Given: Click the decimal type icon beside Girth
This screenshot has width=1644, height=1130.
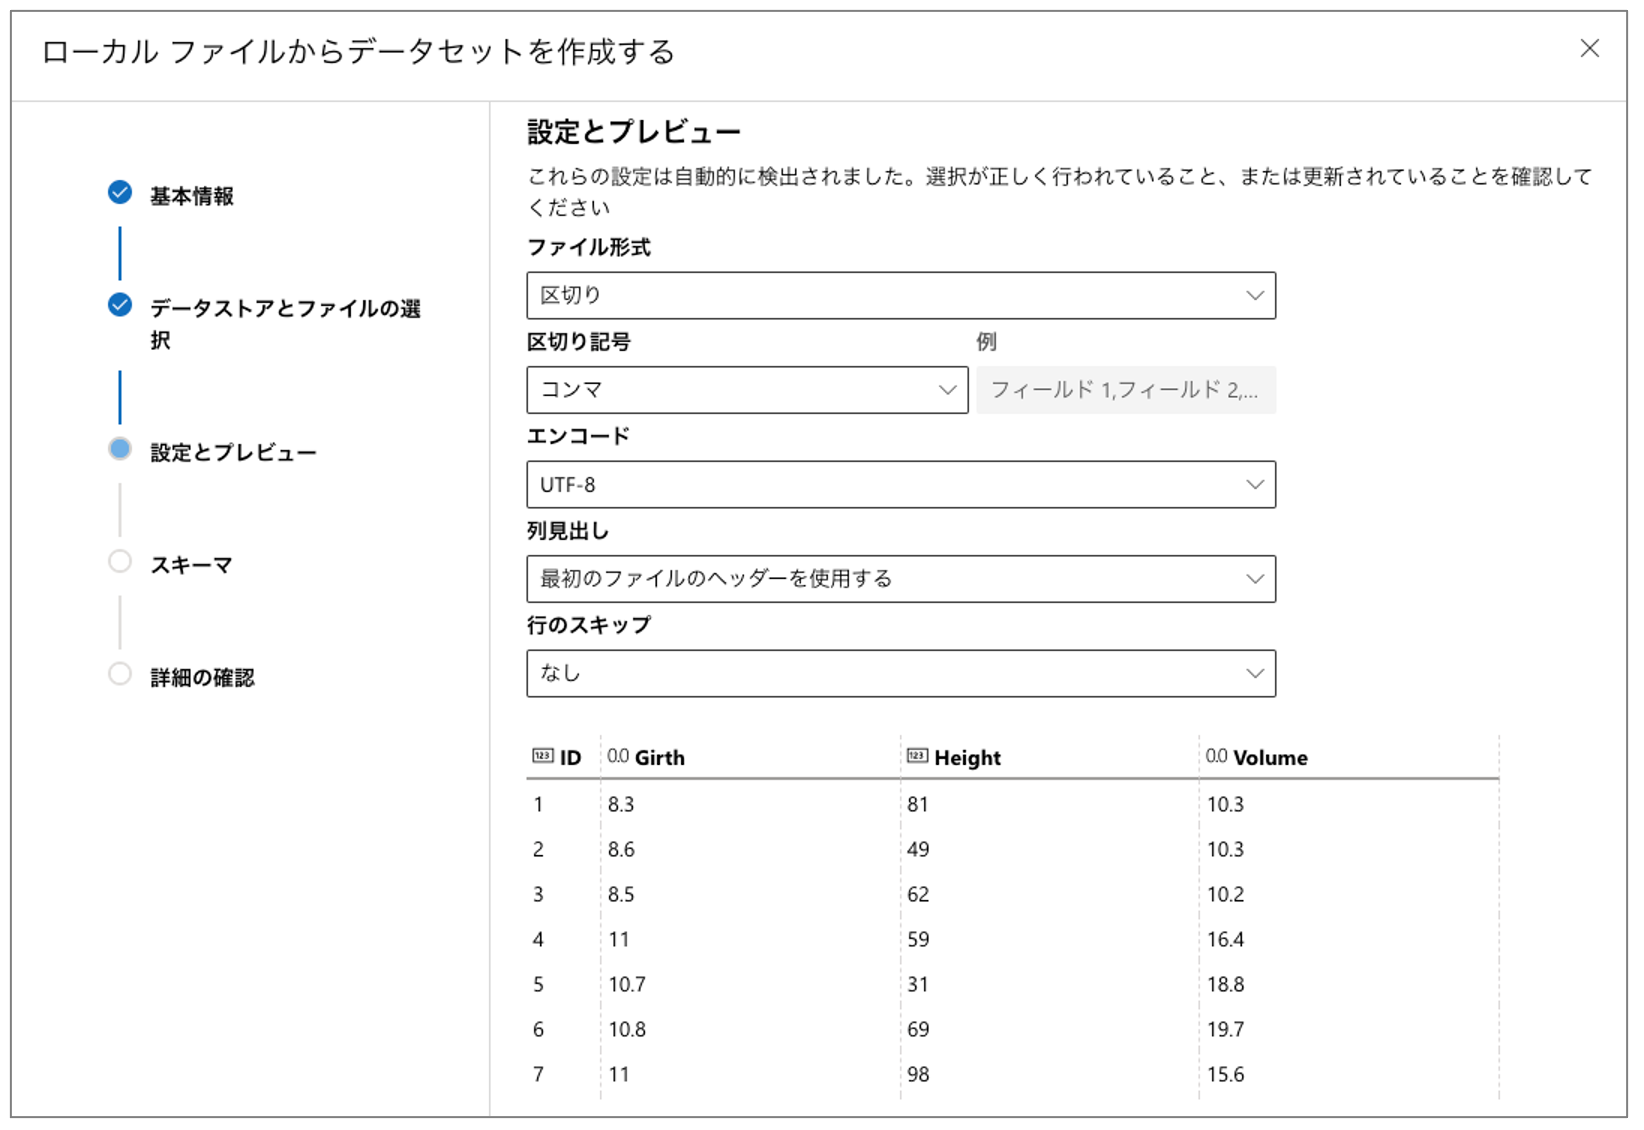Looking at the screenshot, I should 617,757.
